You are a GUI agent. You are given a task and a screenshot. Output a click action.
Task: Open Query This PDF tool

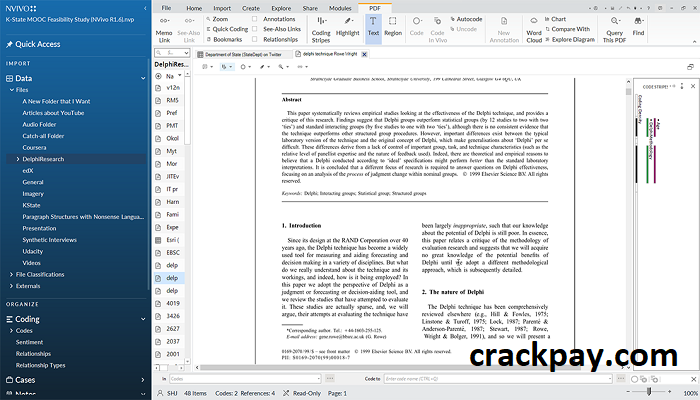(x=614, y=30)
